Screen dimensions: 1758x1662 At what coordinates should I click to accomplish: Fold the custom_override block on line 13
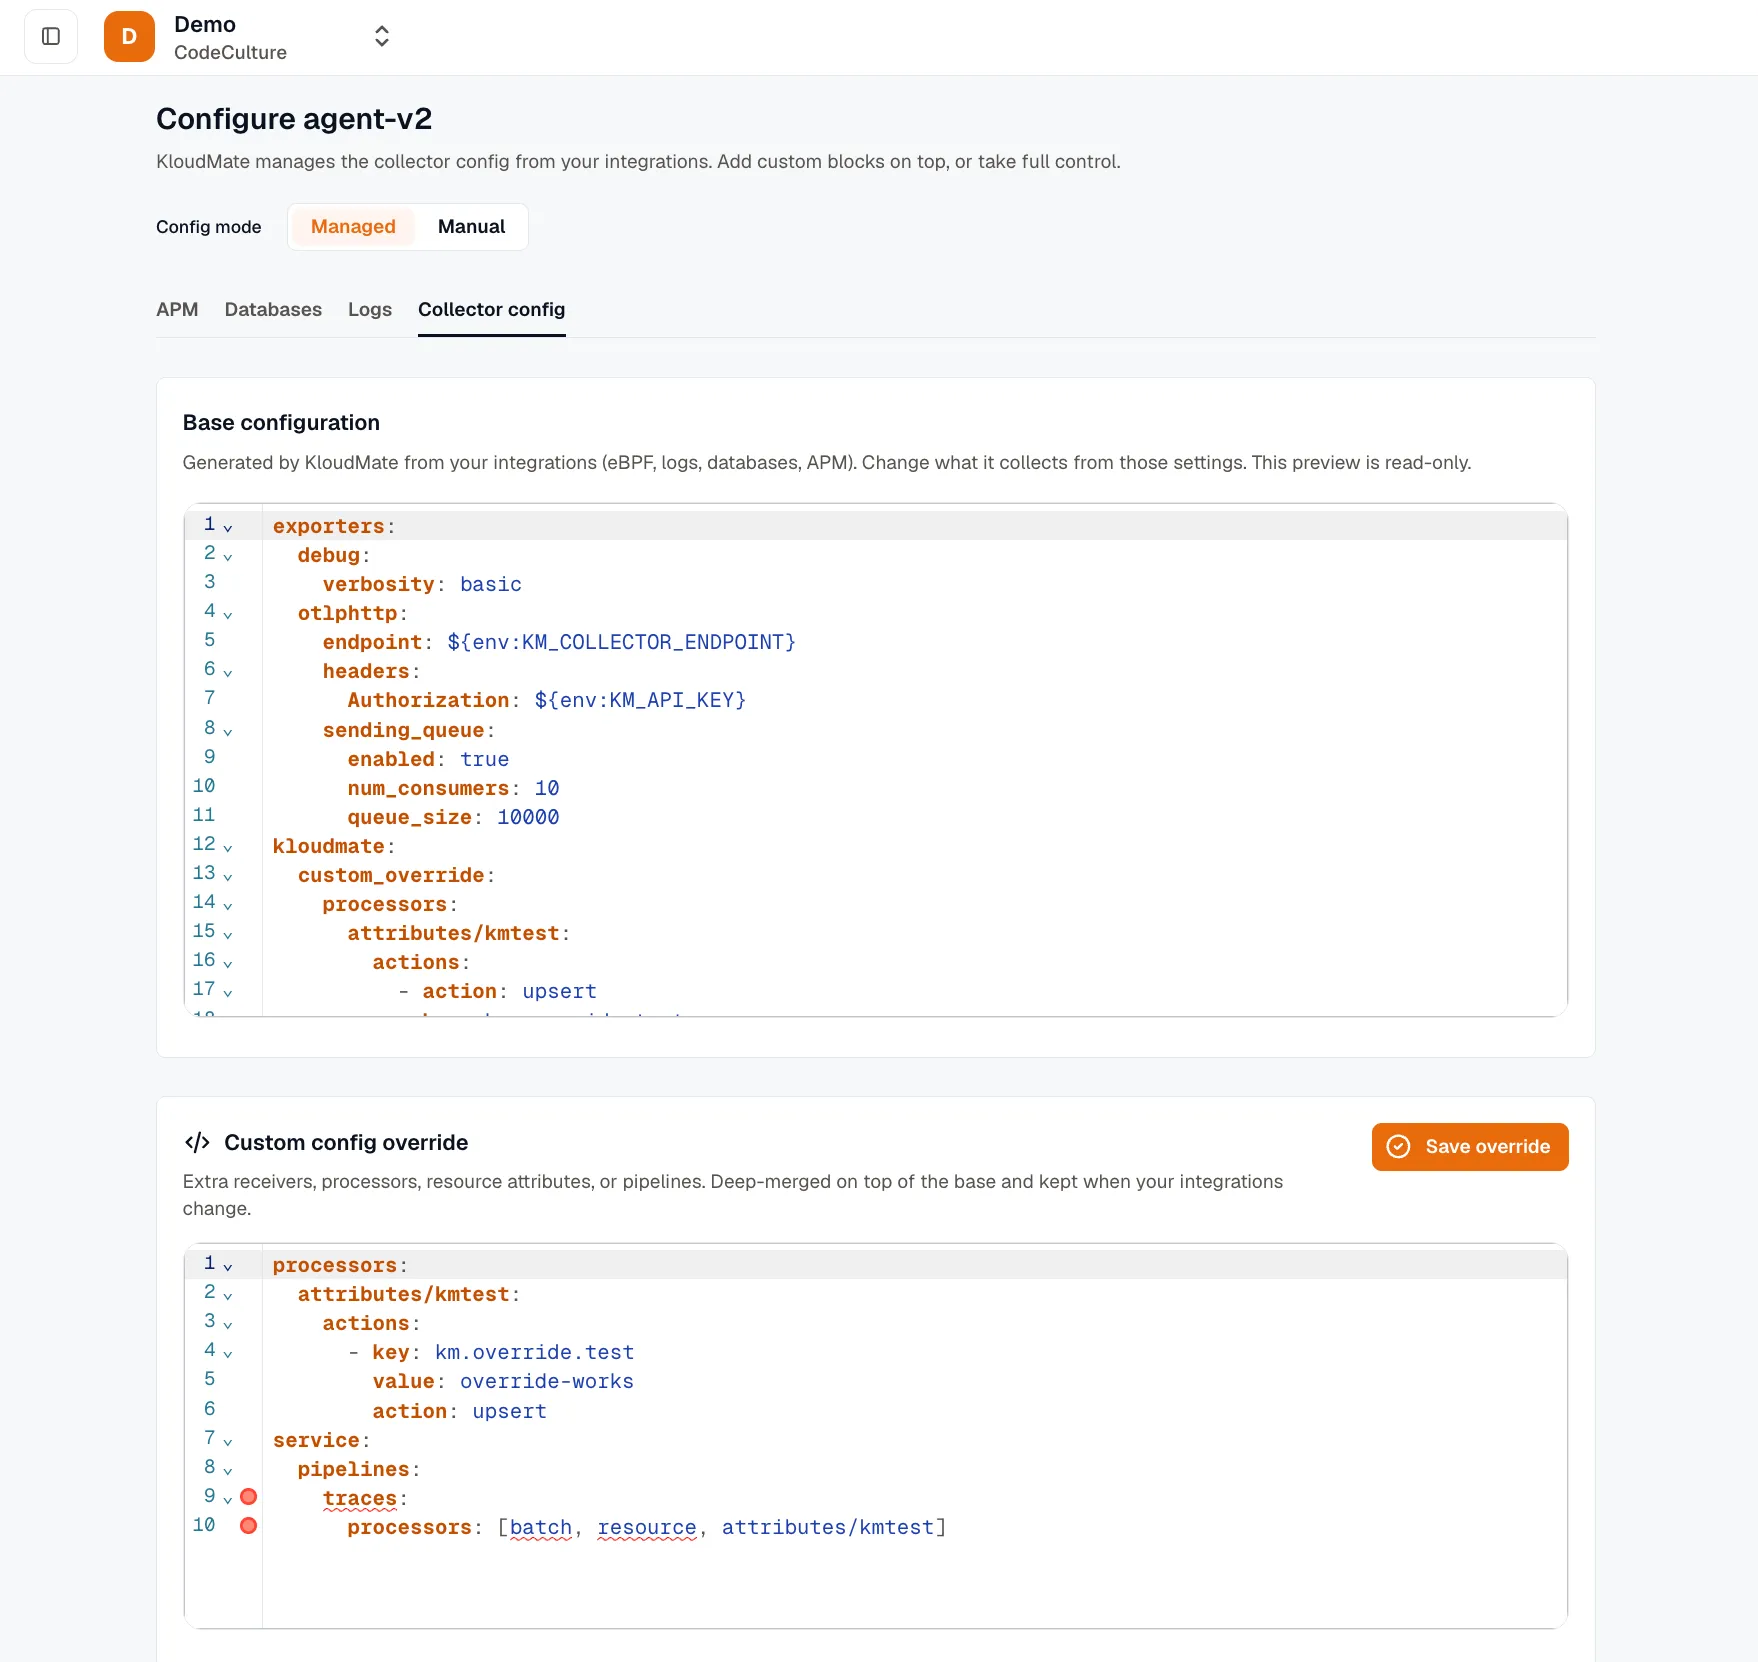228,876
